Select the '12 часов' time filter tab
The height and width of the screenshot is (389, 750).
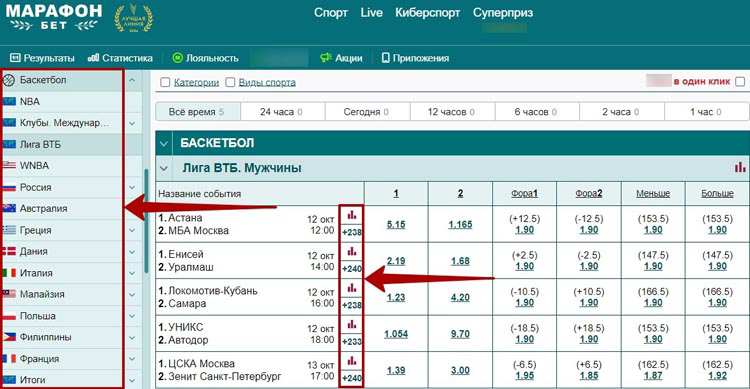[x=452, y=112]
